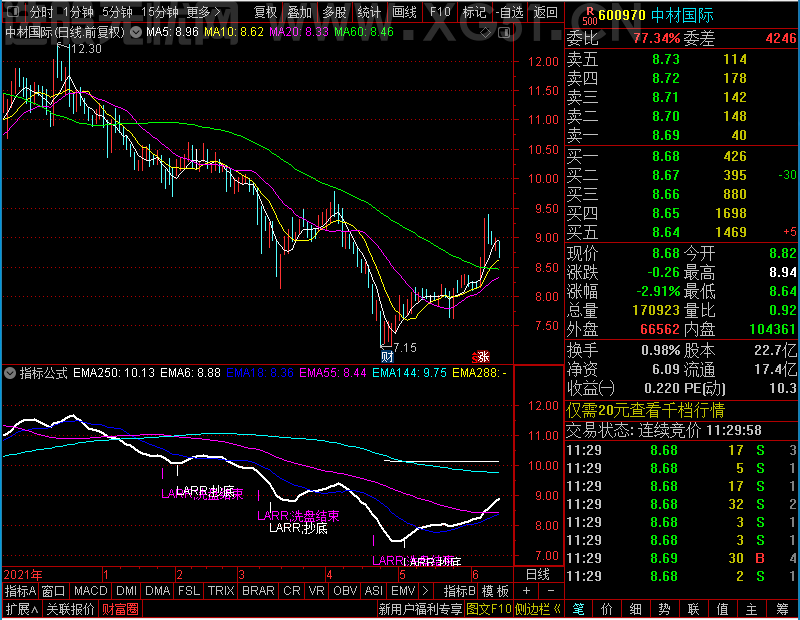Switch indicator to DMI
The height and width of the screenshot is (620, 800).
coord(126,591)
